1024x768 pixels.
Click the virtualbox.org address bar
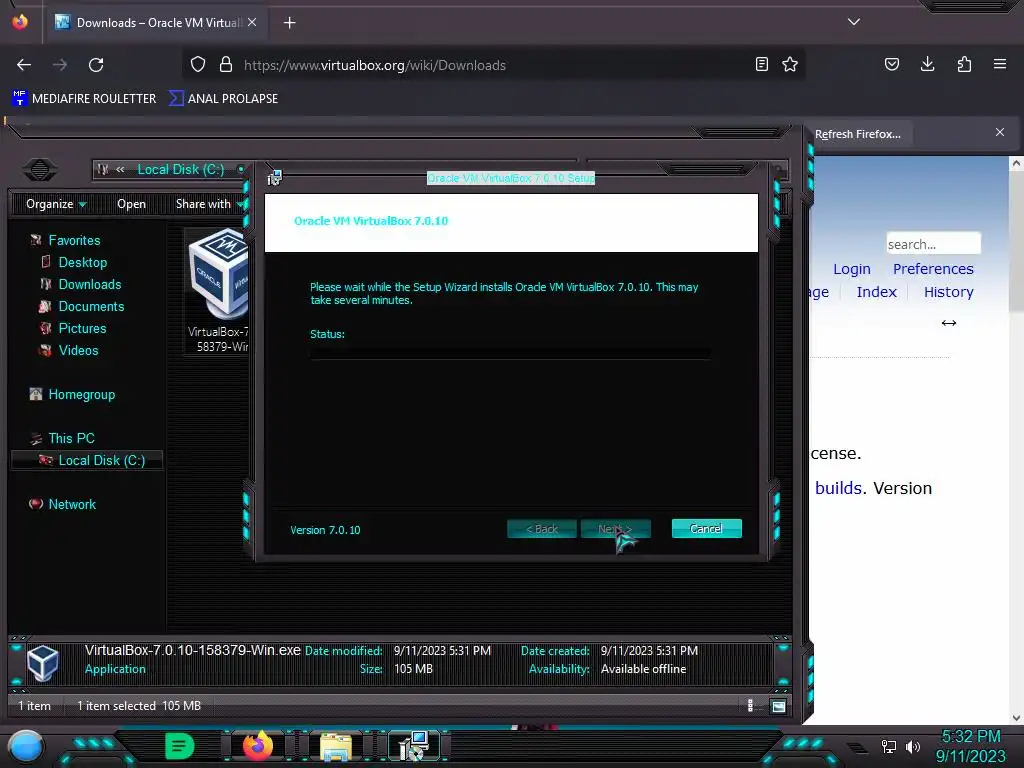coord(496,65)
